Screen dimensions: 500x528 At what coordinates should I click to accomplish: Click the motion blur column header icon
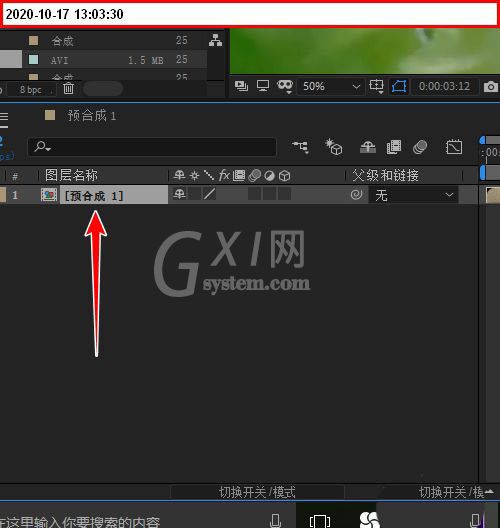255,175
